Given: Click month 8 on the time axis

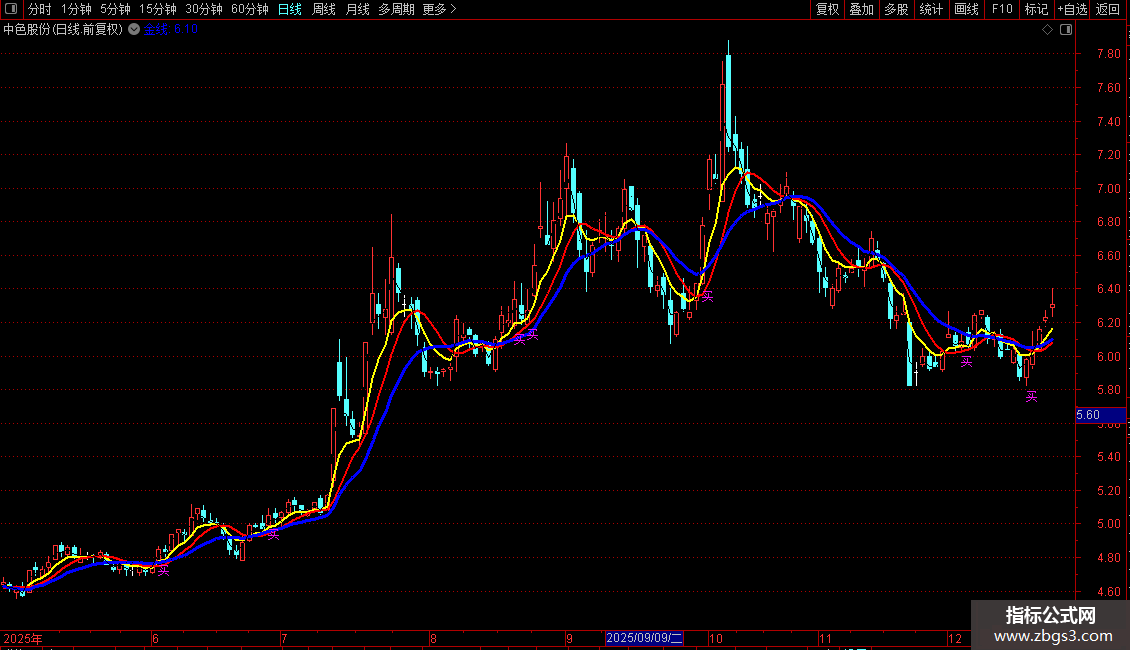Looking at the screenshot, I should click(x=433, y=638).
